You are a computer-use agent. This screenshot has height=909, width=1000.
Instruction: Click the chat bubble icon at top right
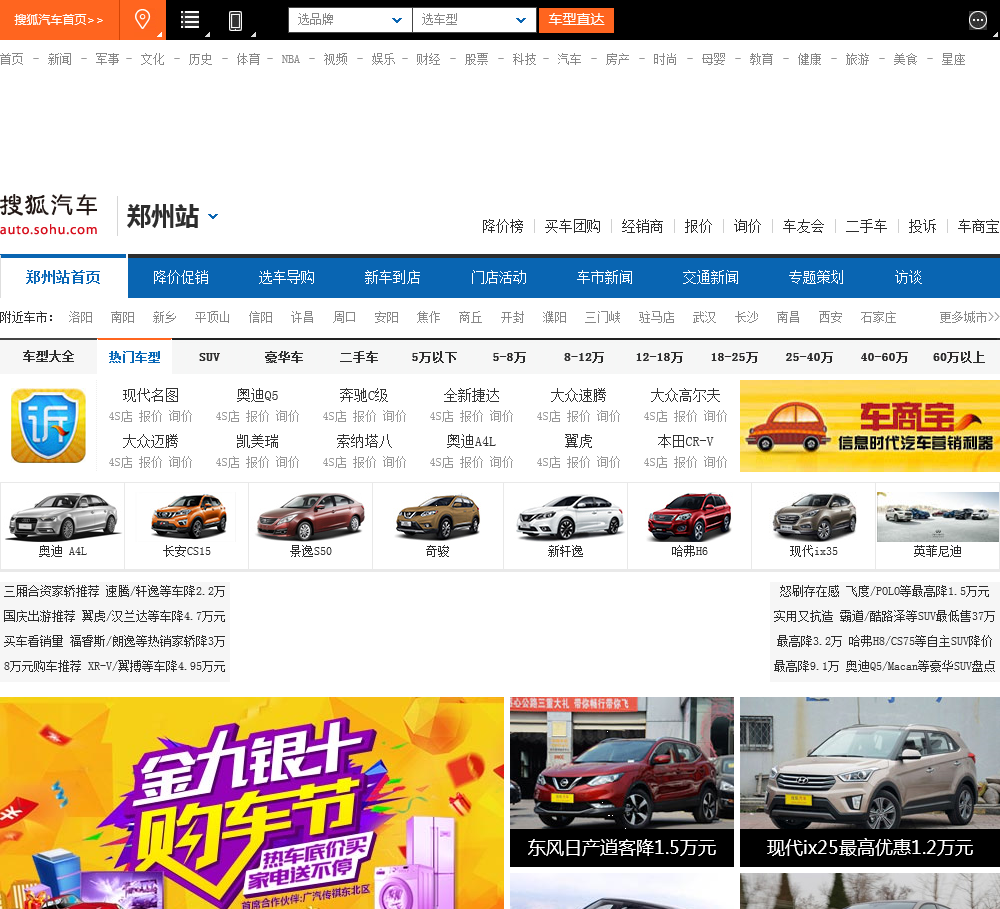[978, 20]
